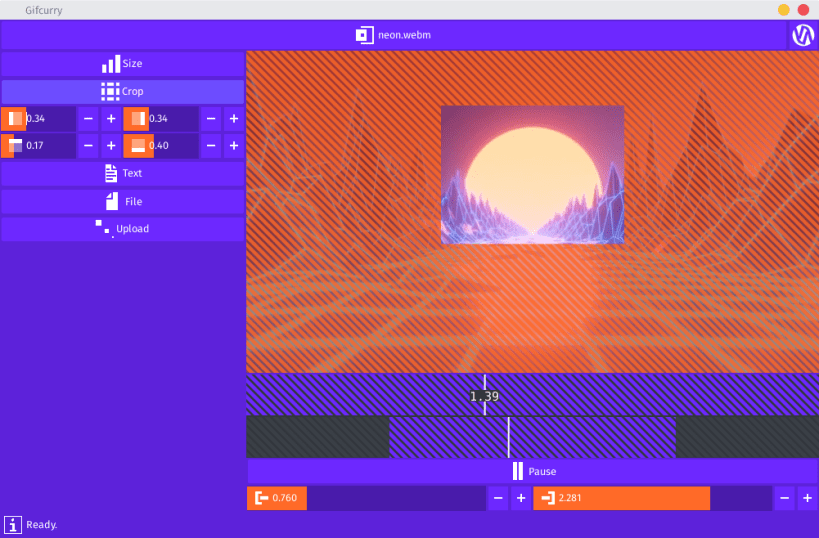Edit the end time 2.281 field
The image size is (819, 538).
[x=652, y=498]
